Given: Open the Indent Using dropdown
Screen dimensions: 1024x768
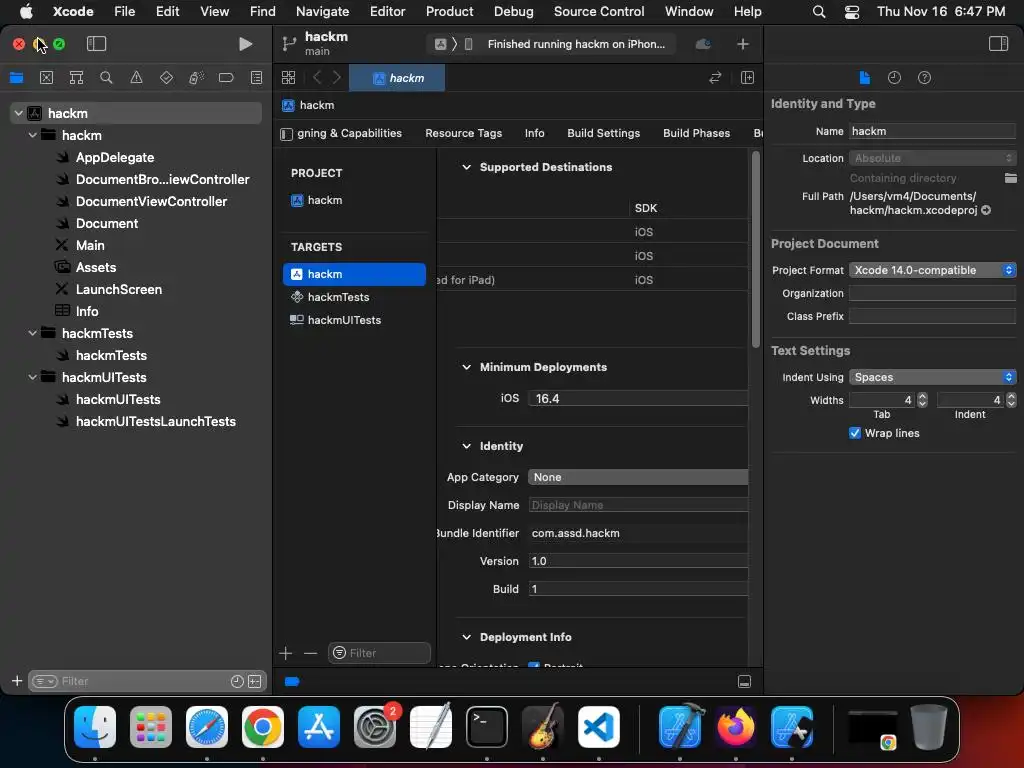Looking at the screenshot, I should [x=933, y=377].
